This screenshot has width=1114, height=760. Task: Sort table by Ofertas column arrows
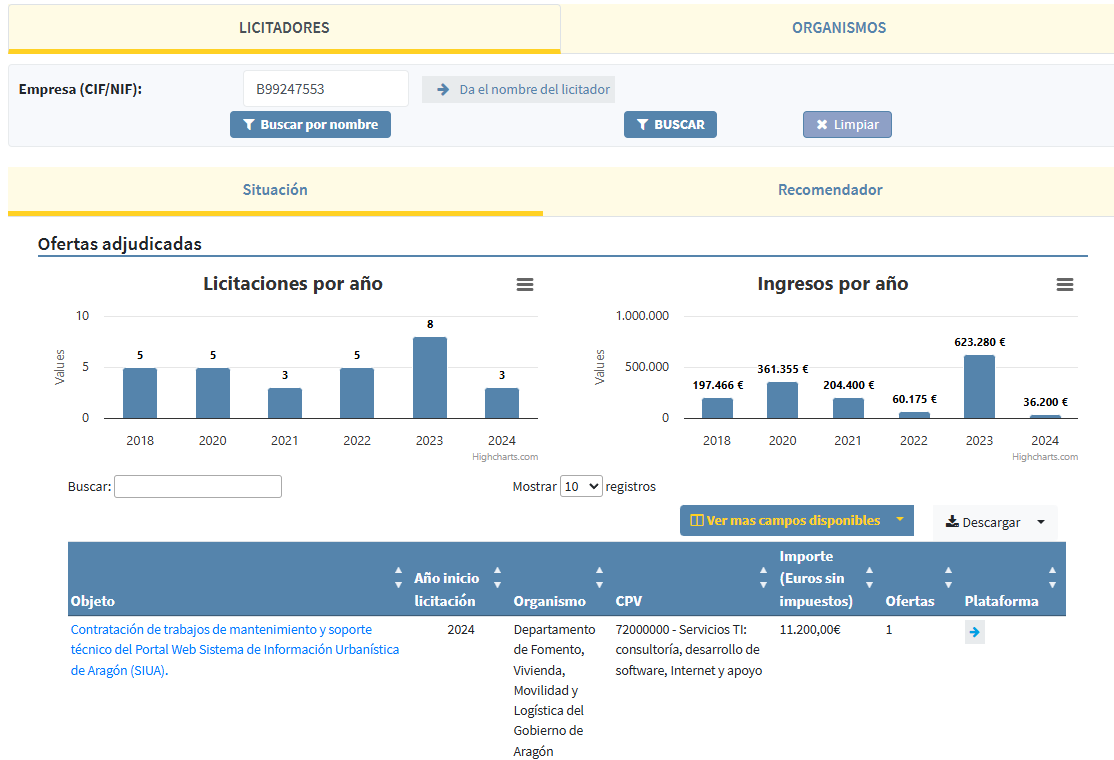coord(948,577)
